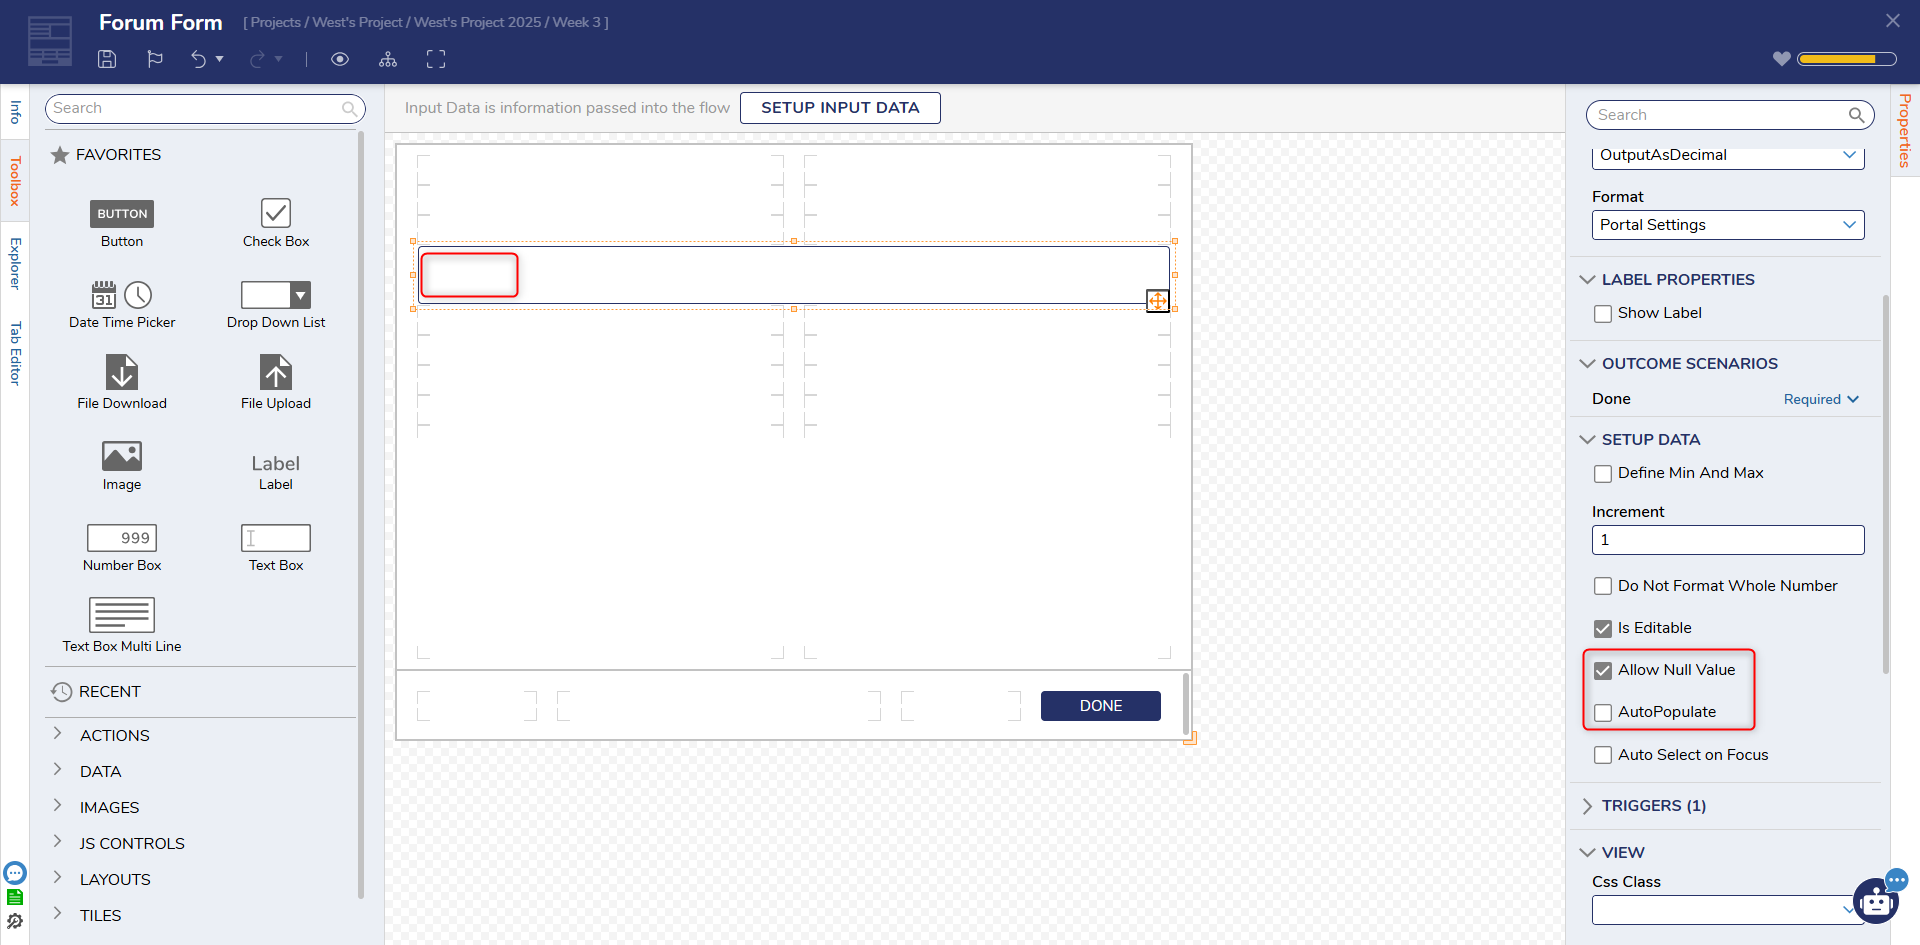Open the Tab Editor side tab
The height and width of the screenshot is (945, 1920).
pos(15,353)
